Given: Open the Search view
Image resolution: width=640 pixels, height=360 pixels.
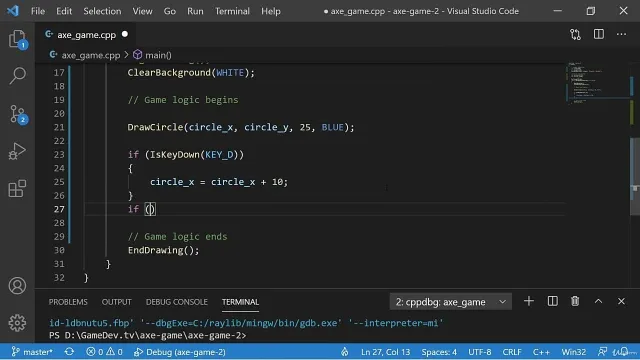Looking at the screenshot, I should (x=18, y=76).
